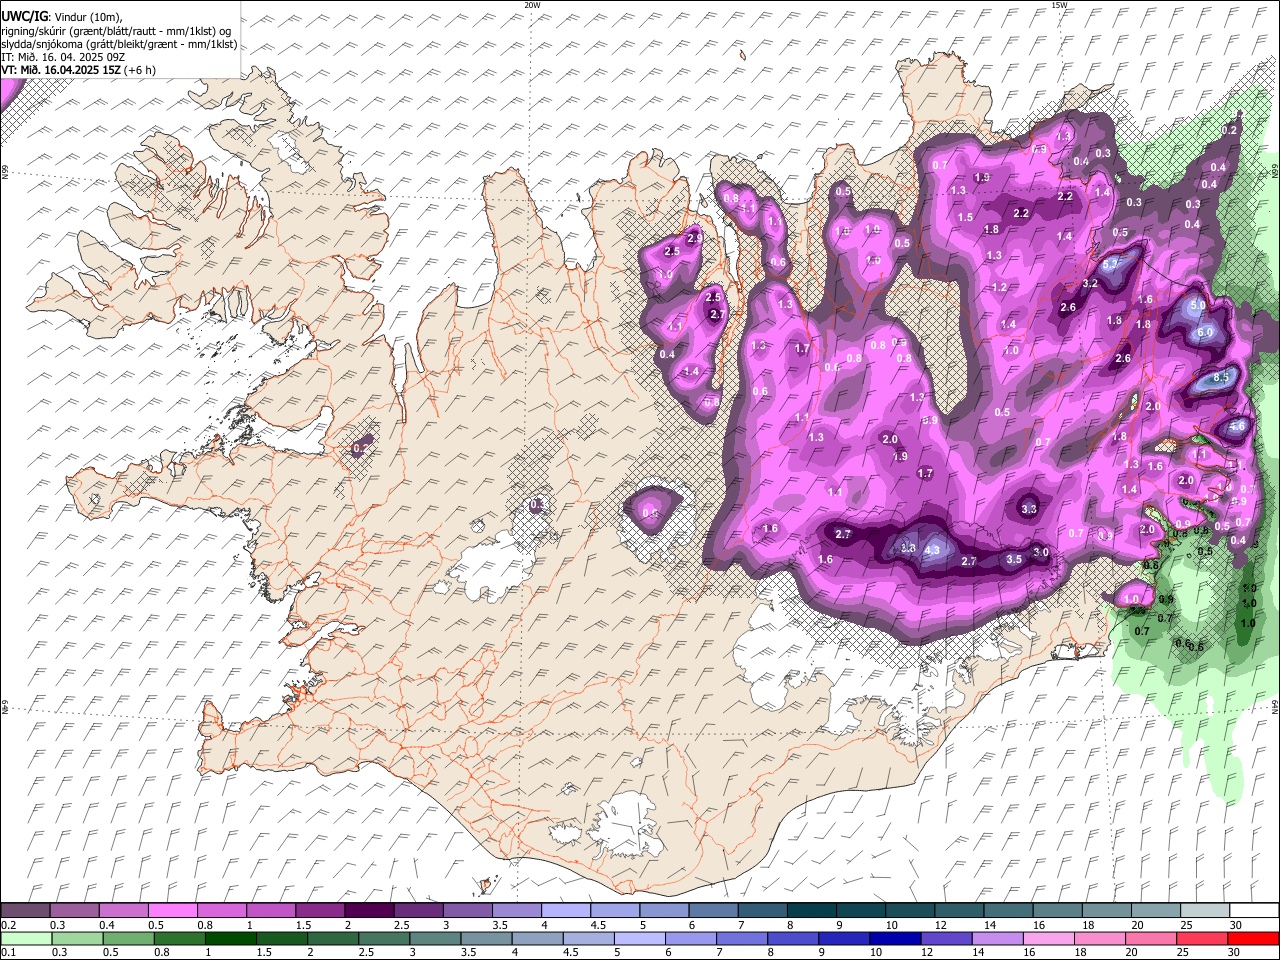Screen dimensions: 1280x960
Task: Click the 'VT: Mið. 16.04.2025 15Z (+6 h)' line
Action: point(78,70)
